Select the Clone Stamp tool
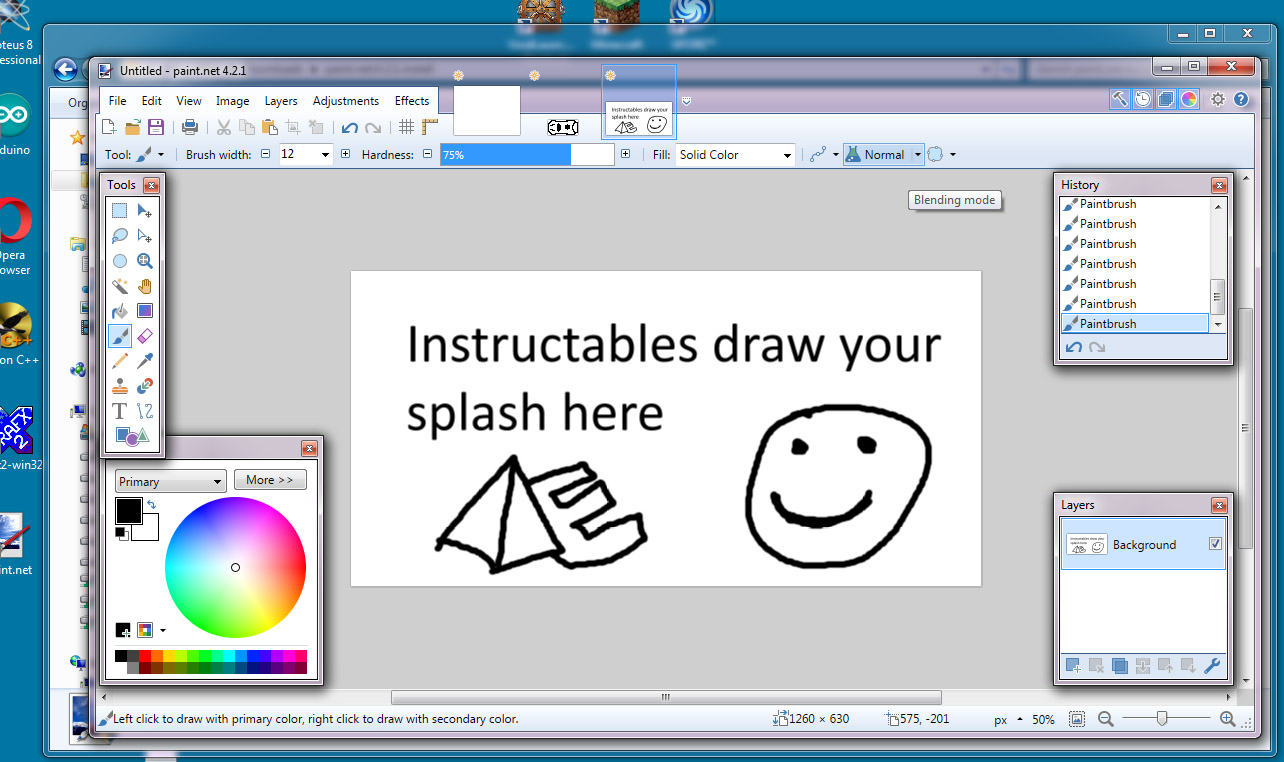The width and height of the screenshot is (1284, 762). click(119, 386)
